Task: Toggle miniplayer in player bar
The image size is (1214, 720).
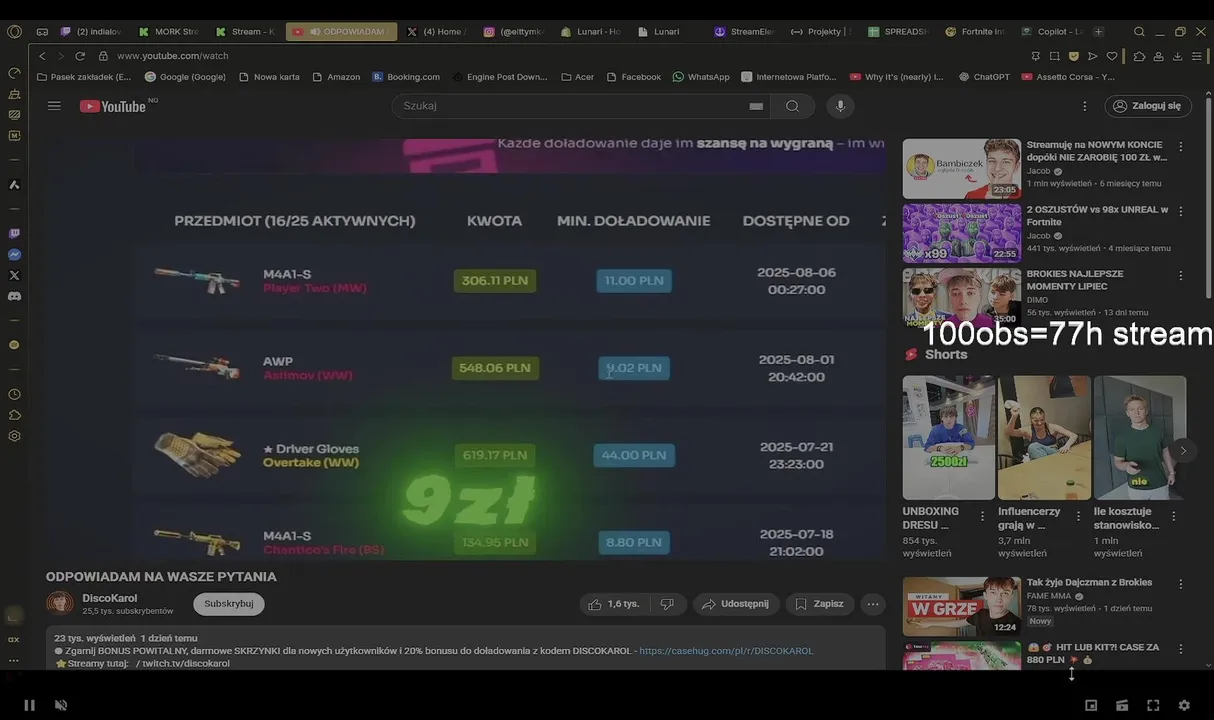Action: [1091, 705]
